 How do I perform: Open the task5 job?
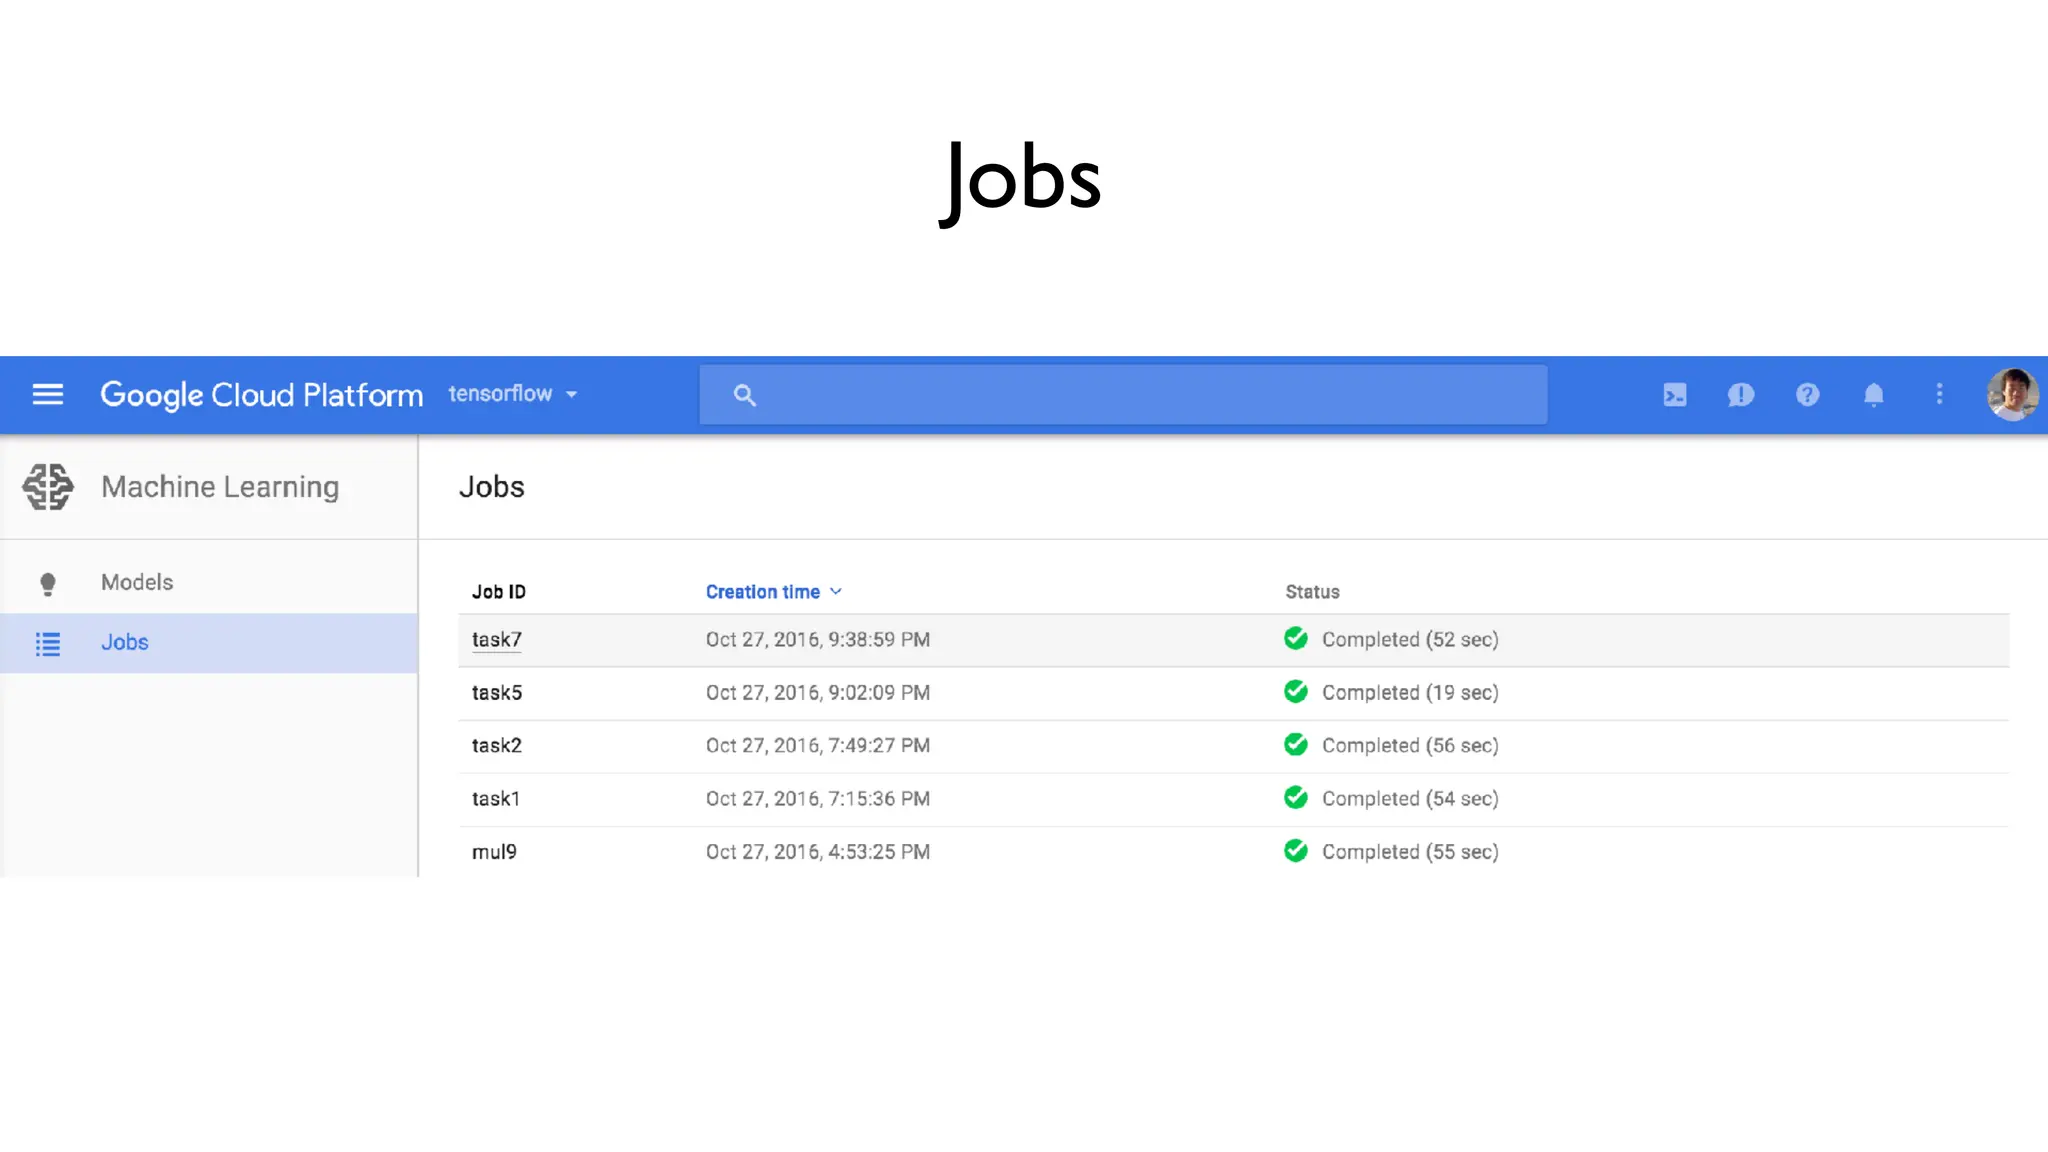click(x=496, y=693)
